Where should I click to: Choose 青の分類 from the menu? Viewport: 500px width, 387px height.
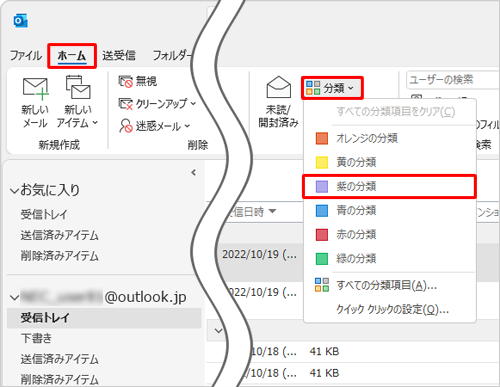[x=389, y=211]
